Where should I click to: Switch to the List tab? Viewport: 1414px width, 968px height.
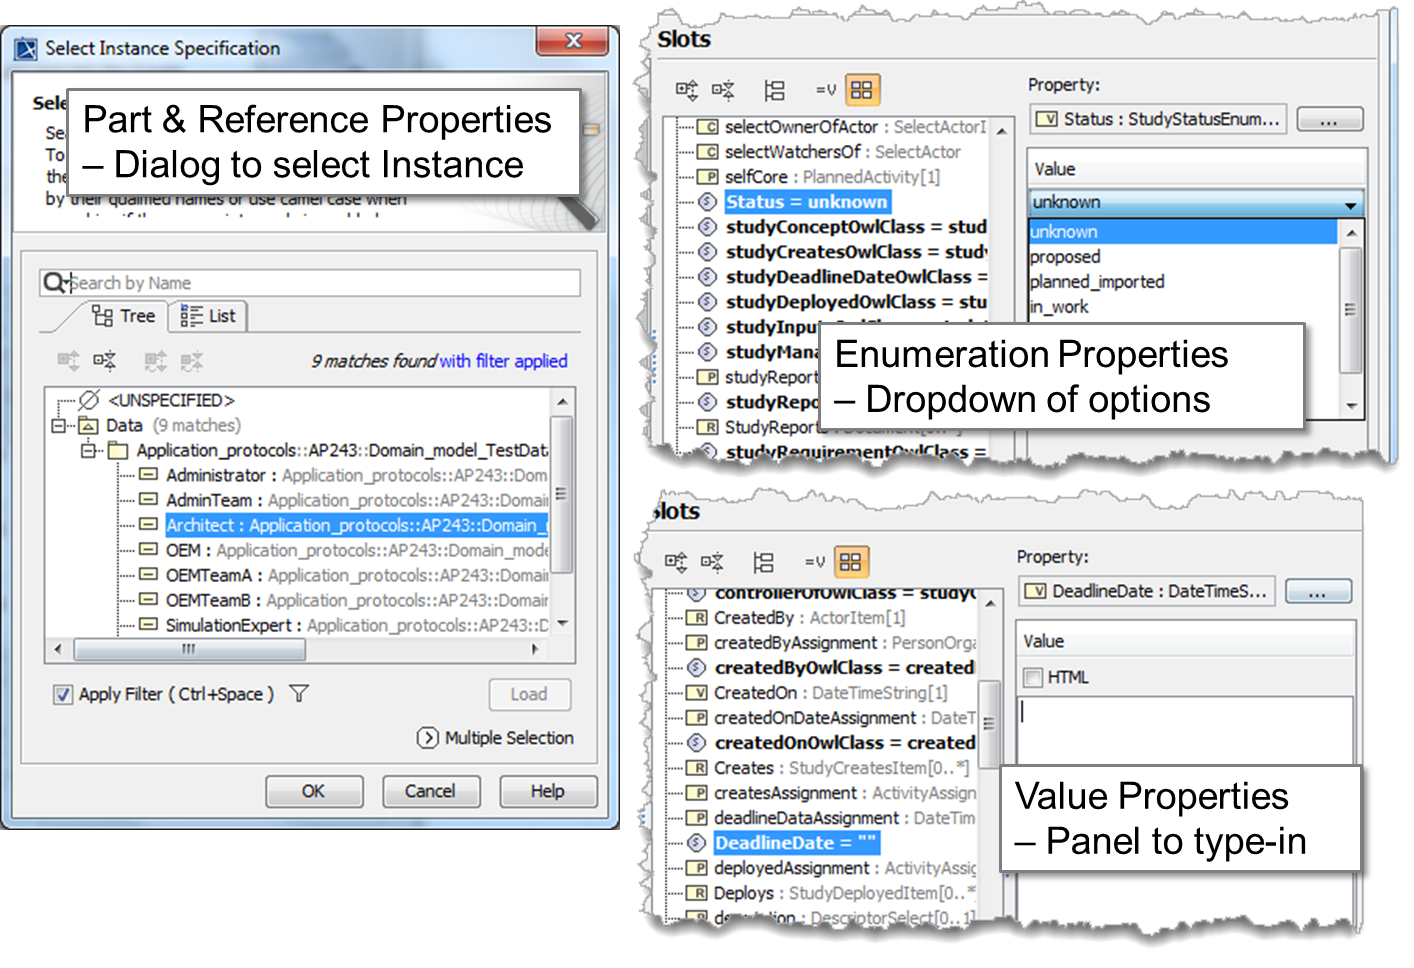[x=210, y=316]
